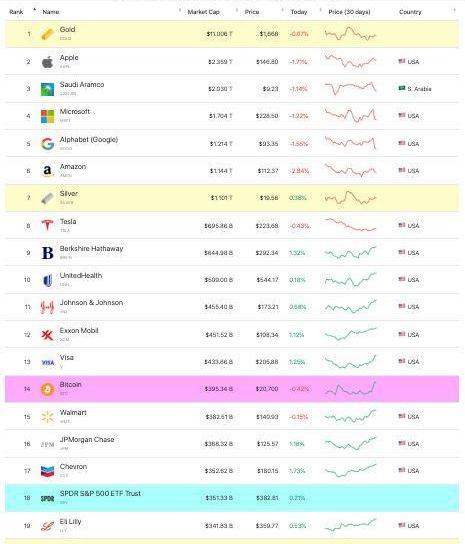This screenshot has width=465, height=544.
Task: Click the Walmart spark logo
Action: 48,417
